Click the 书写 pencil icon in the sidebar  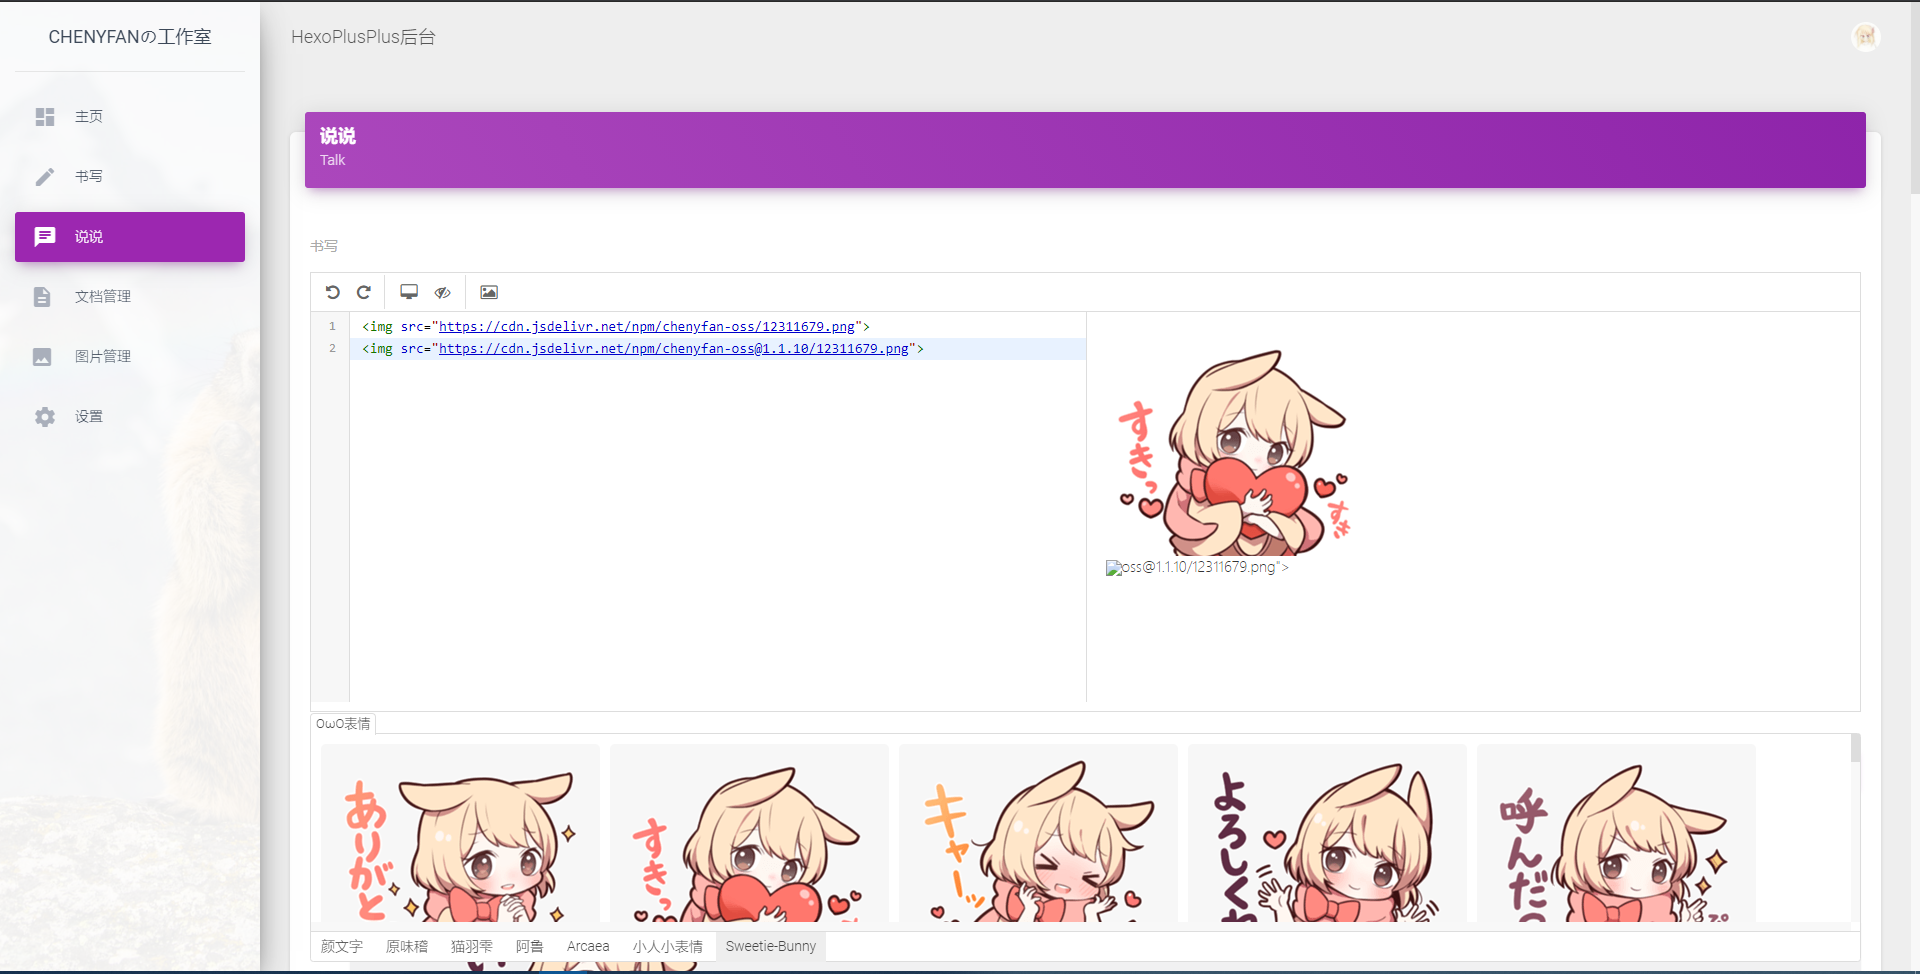point(45,176)
